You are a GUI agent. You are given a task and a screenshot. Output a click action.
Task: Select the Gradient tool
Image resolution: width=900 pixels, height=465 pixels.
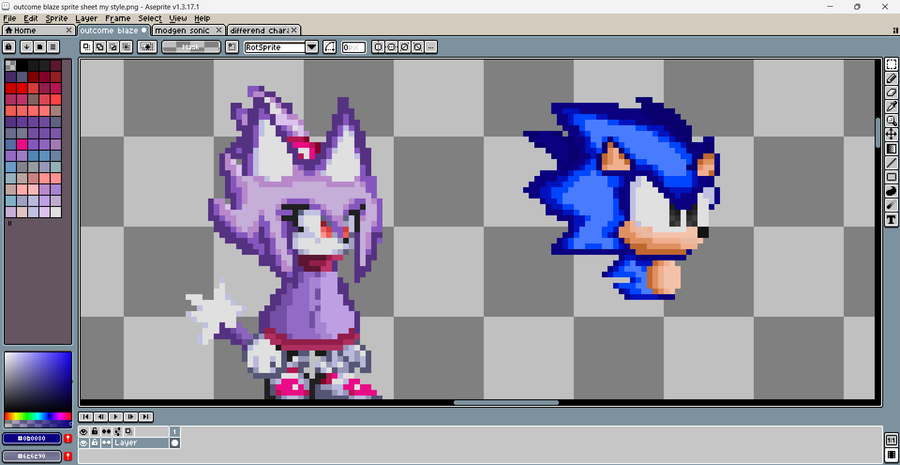click(891, 148)
